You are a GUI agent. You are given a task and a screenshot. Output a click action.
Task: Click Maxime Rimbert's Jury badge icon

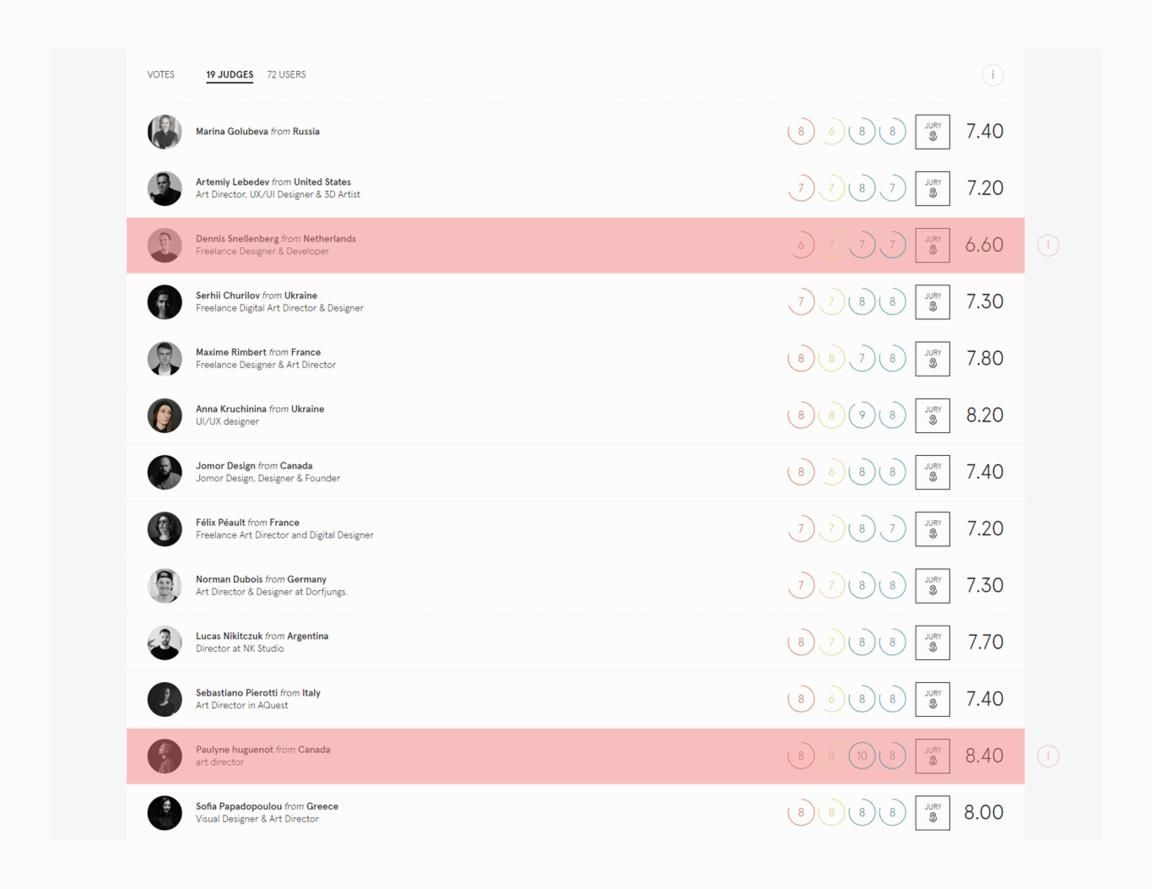point(932,359)
